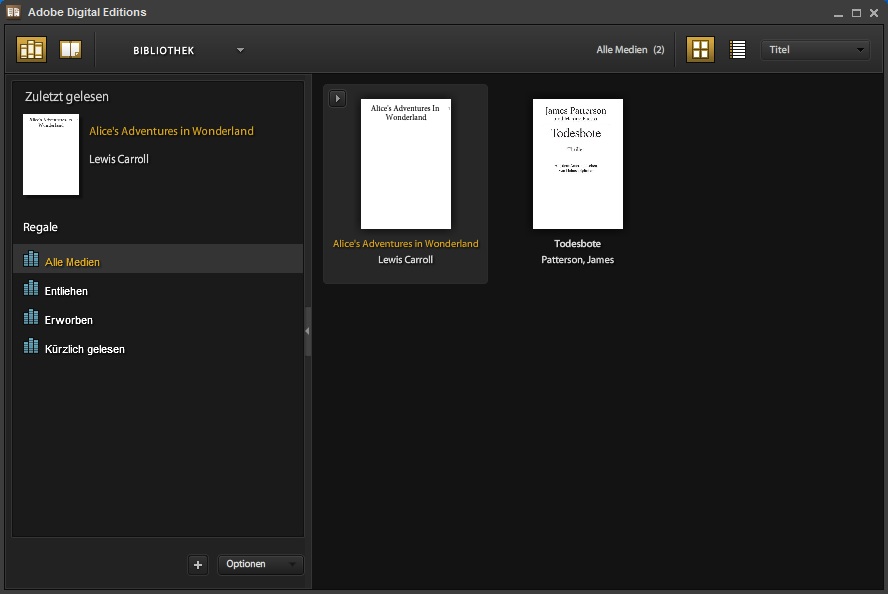
Task: Open the last read Alice cover thumbnail
Action: click(51, 155)
